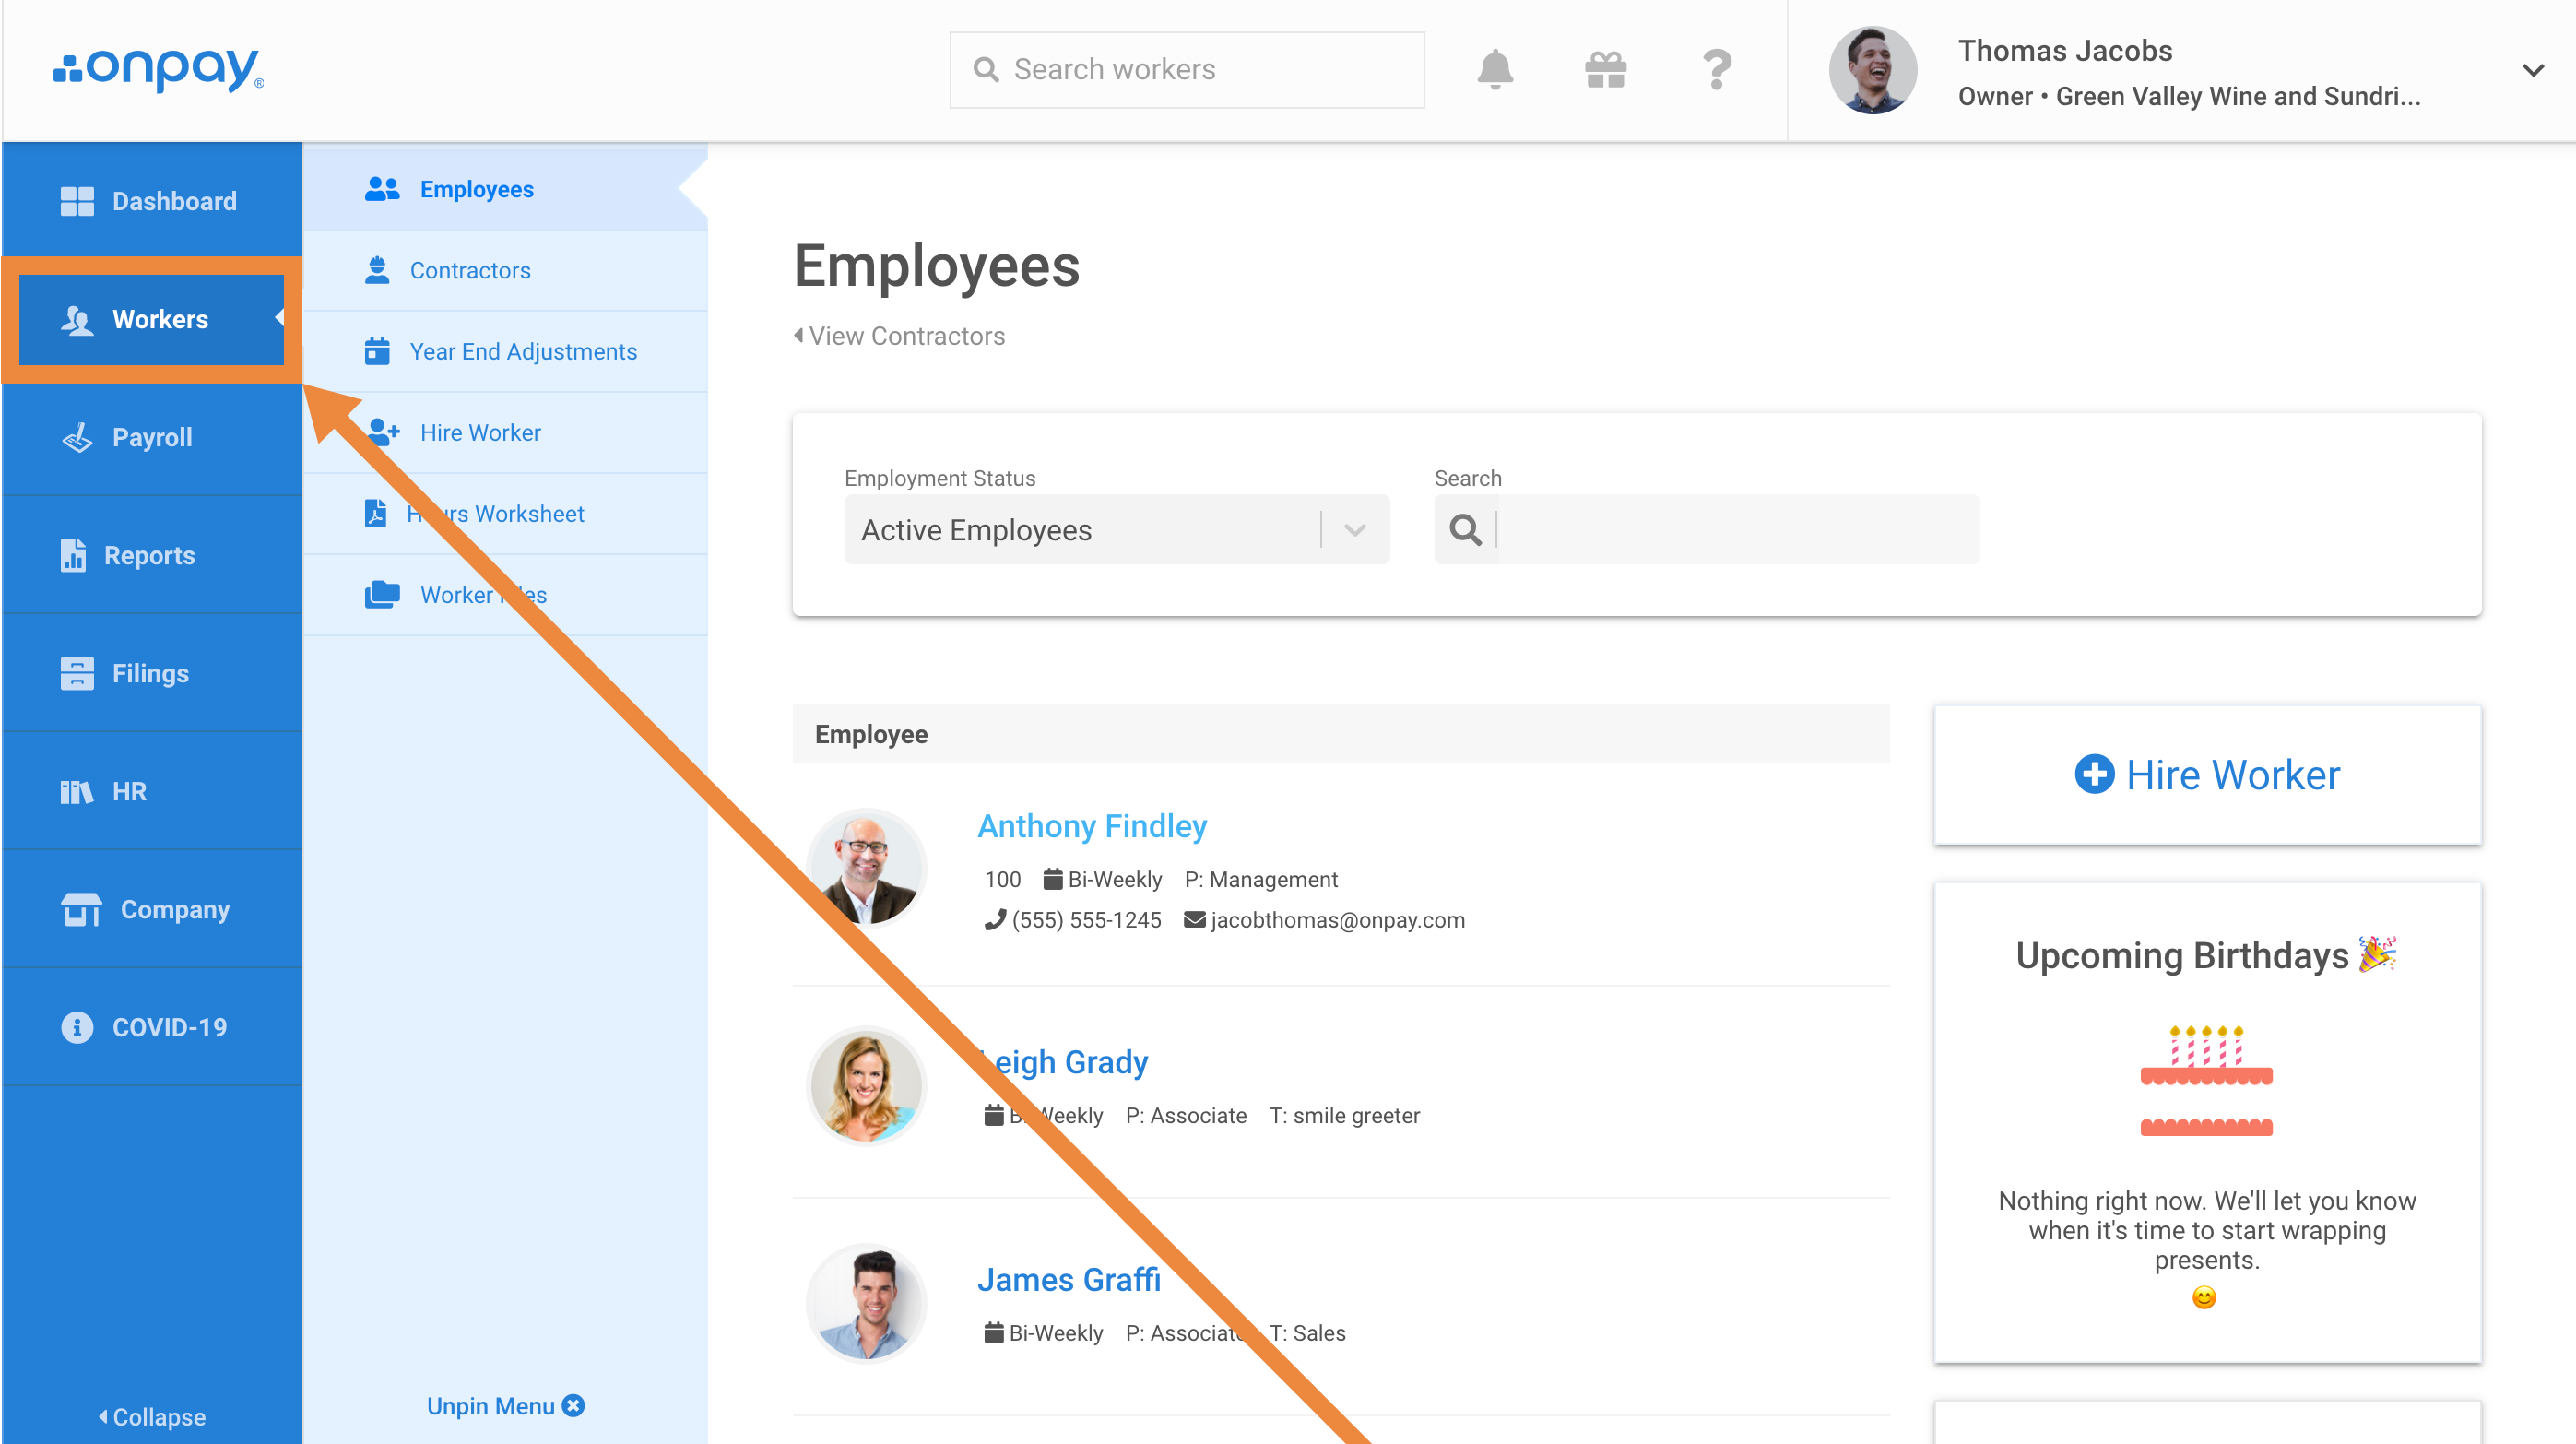Click the Search workers field
This screenshot has width=2576, height=1444.
(1187, 69)
